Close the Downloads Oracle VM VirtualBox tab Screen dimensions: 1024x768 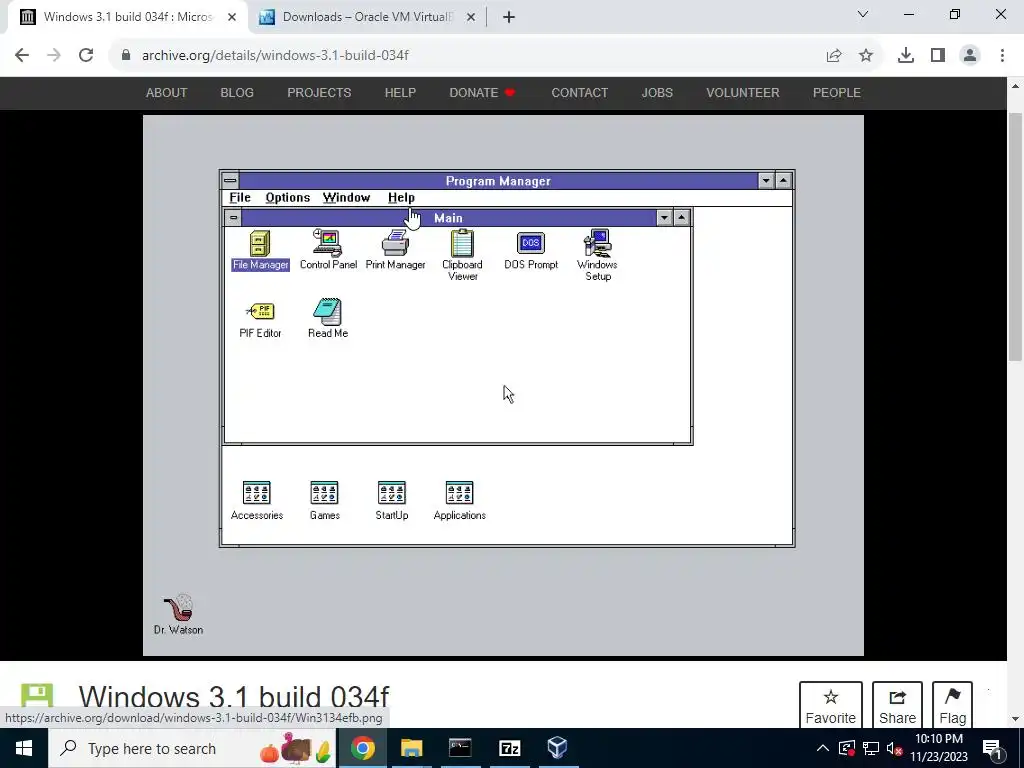tap(471, 17)
